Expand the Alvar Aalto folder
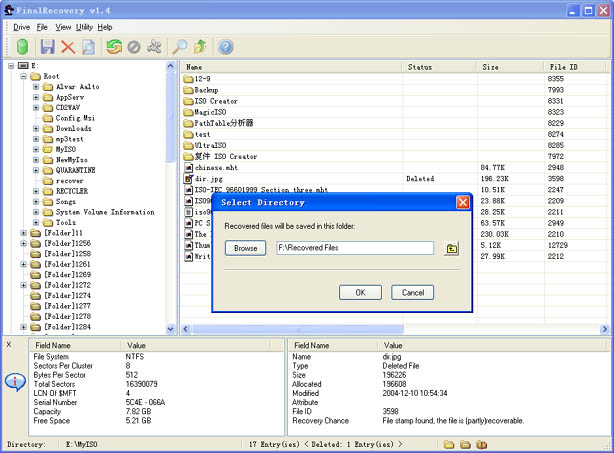Viewport: 614px width, 453px height. [36, 87]
